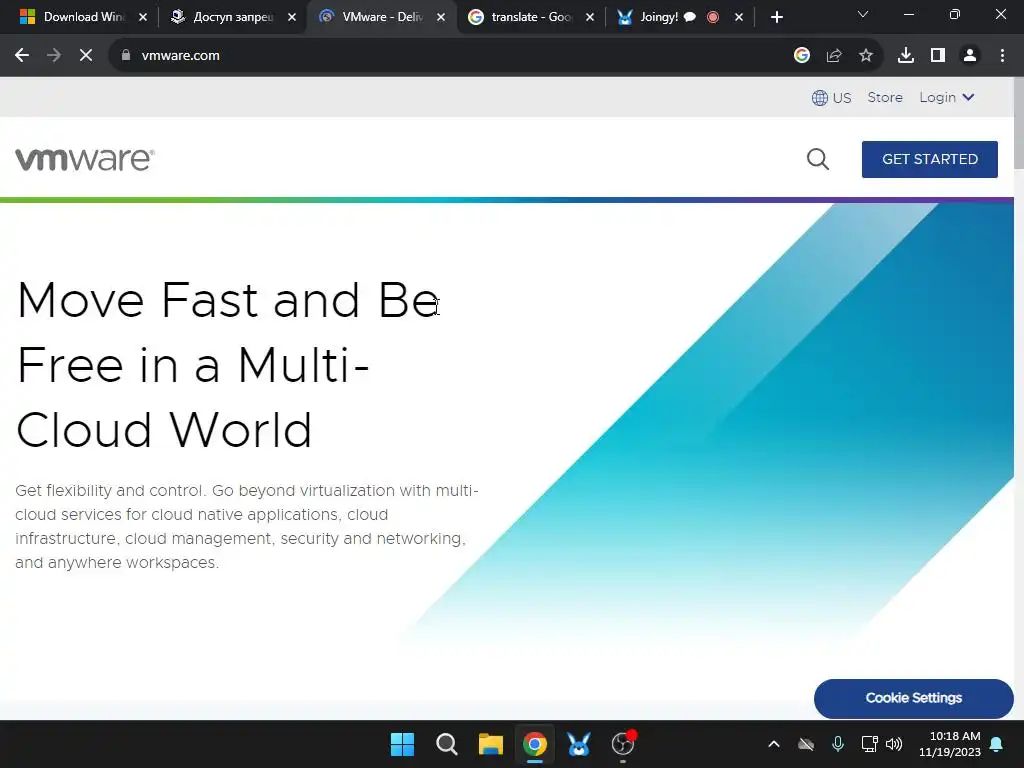
Task: Click the cloud sync tray icon
Action: point(807,744)
